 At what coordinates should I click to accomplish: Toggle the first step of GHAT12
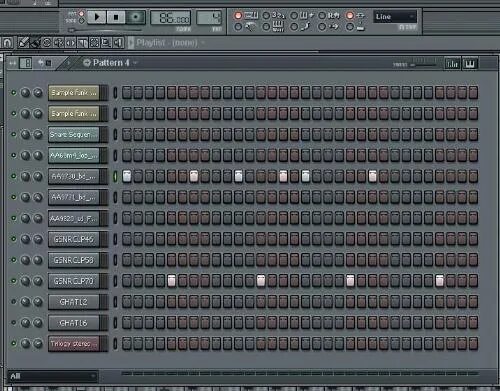click(127, 302)
